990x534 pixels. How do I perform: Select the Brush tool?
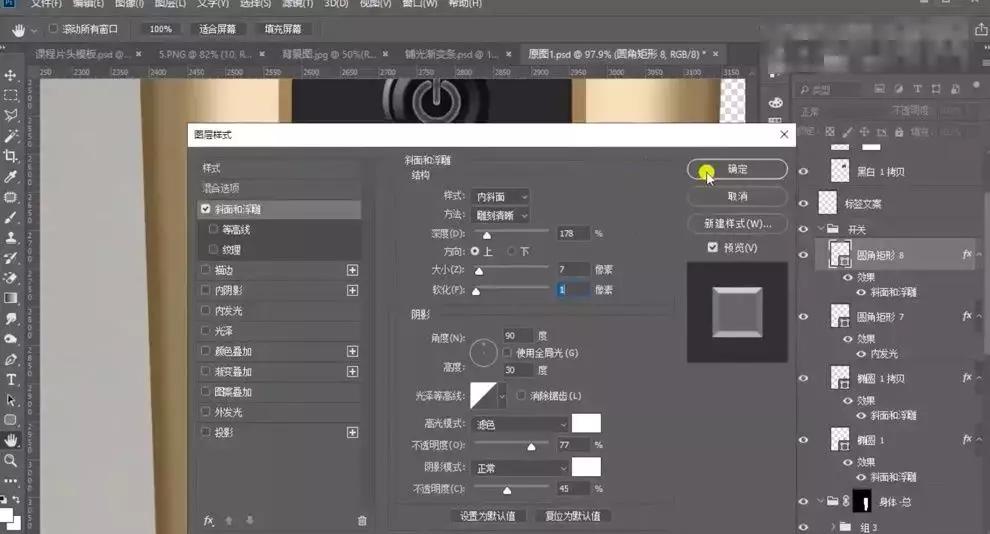[11, 218]
